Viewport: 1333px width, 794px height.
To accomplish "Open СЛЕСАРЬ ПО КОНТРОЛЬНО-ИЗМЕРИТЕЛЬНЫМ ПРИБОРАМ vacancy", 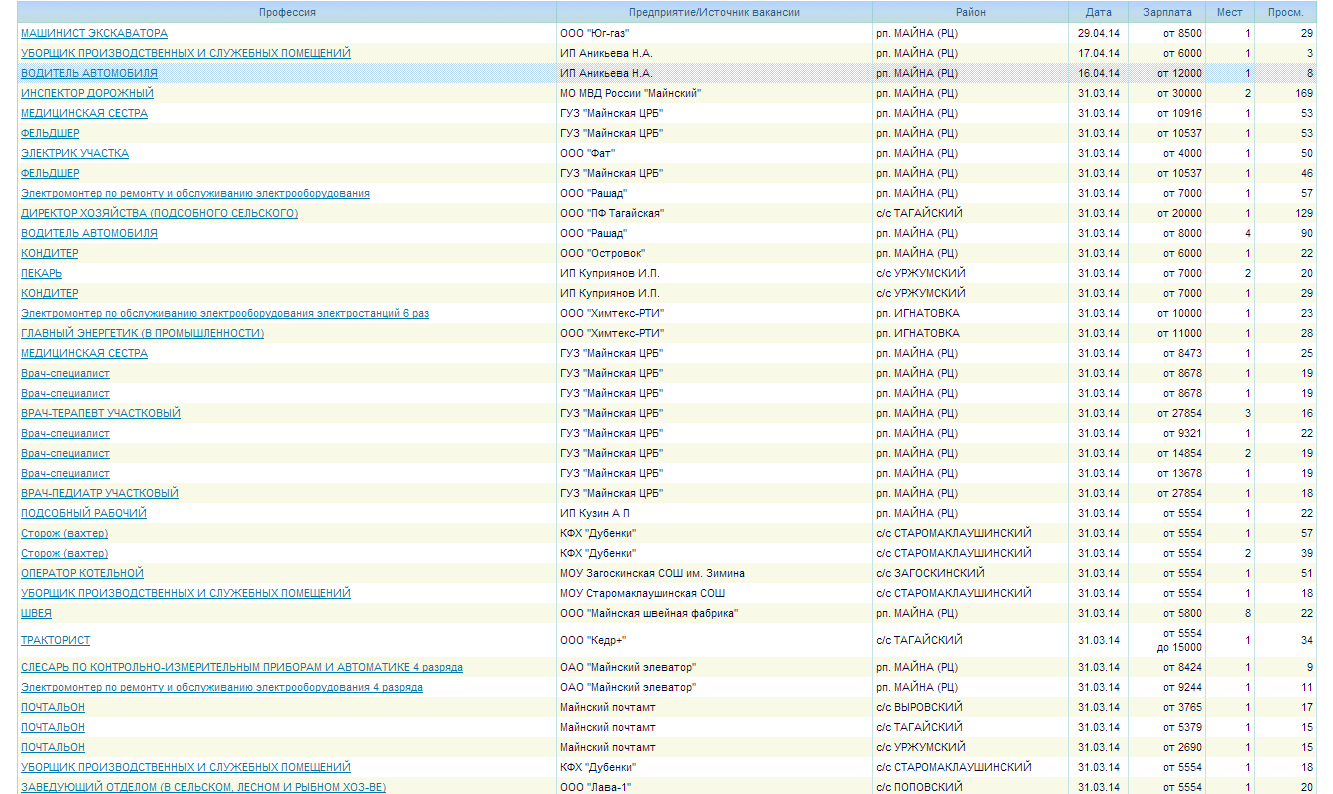I will [x=242, y=667].
